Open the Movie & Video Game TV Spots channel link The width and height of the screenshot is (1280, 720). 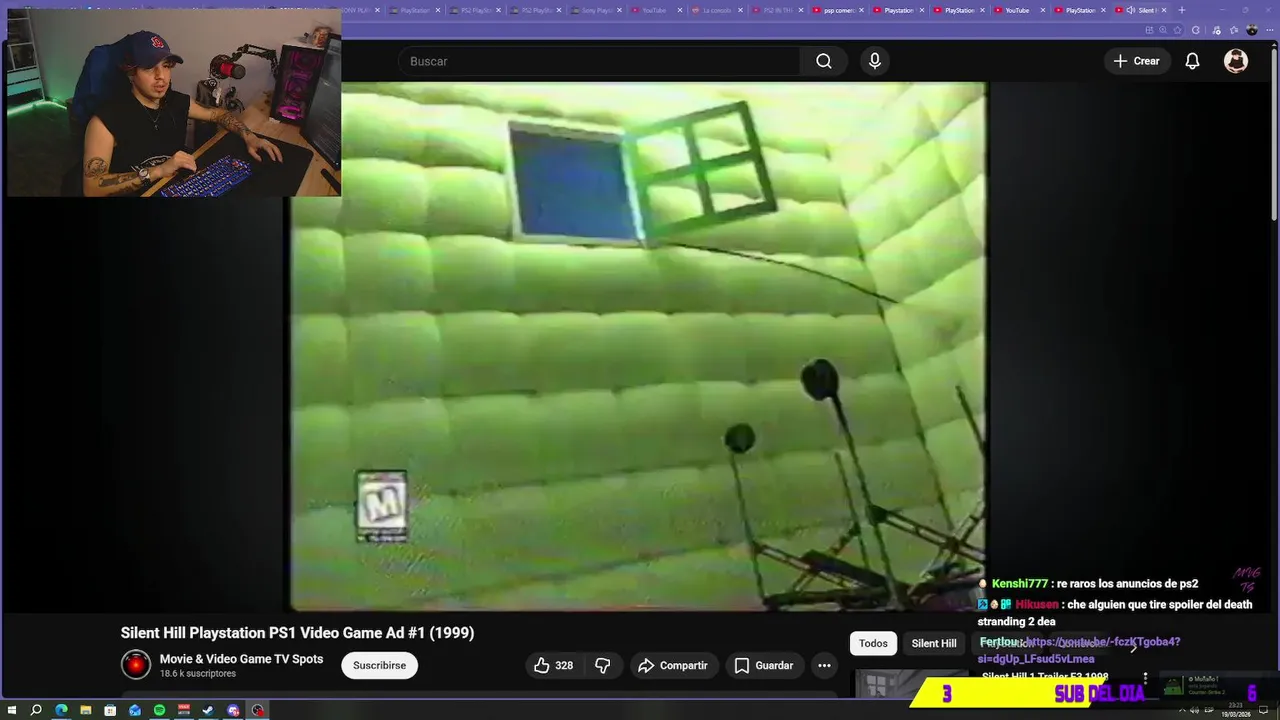click(241, 659)
